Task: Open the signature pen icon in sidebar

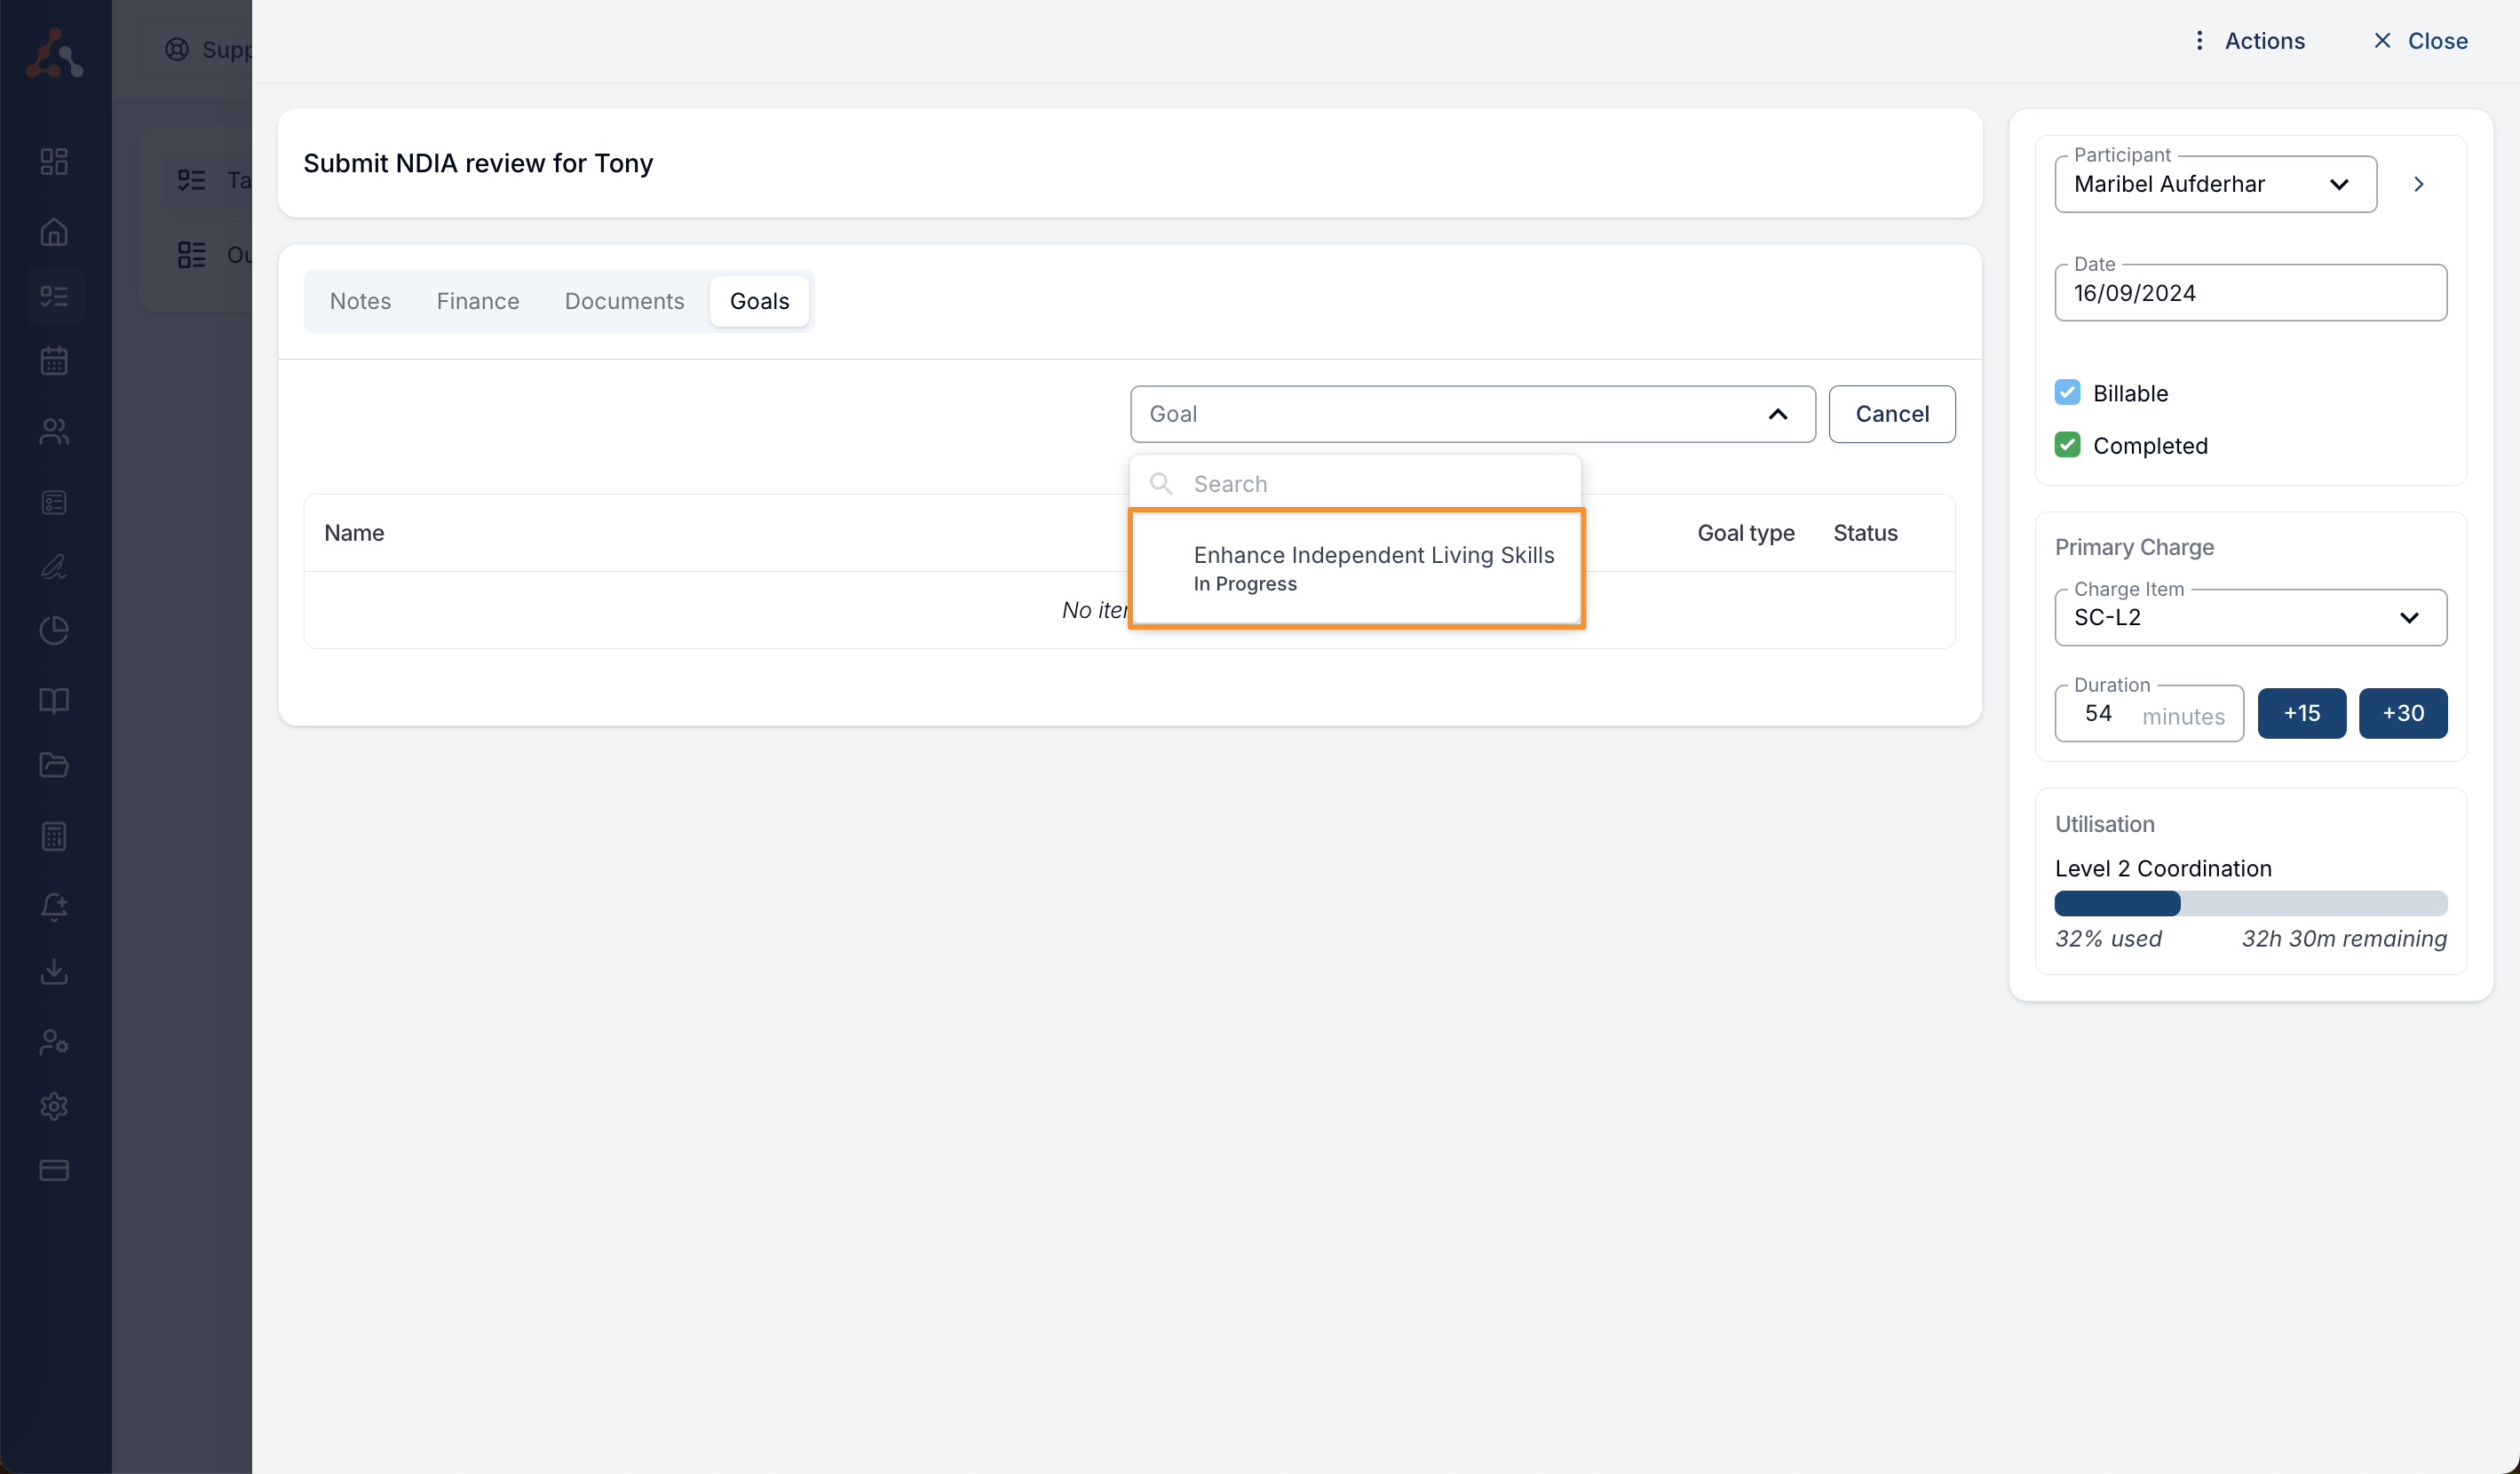Action: click(x=54, y=566)
